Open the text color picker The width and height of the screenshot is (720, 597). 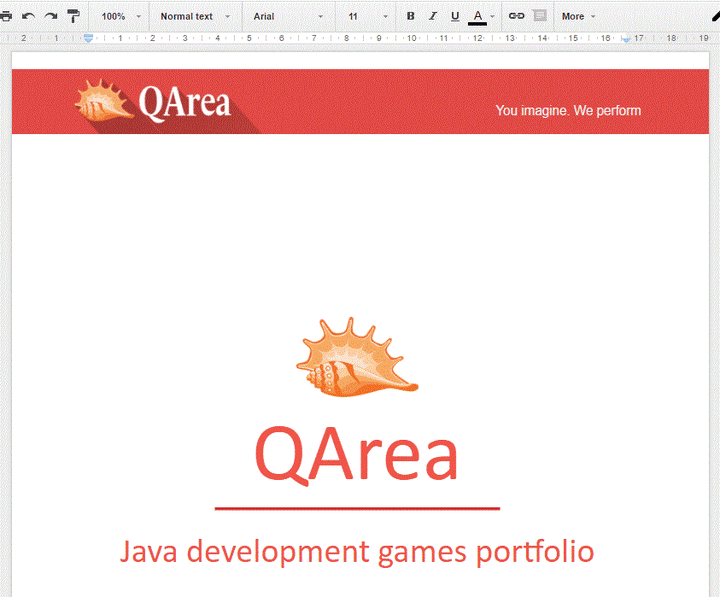(x=481, y=17)
